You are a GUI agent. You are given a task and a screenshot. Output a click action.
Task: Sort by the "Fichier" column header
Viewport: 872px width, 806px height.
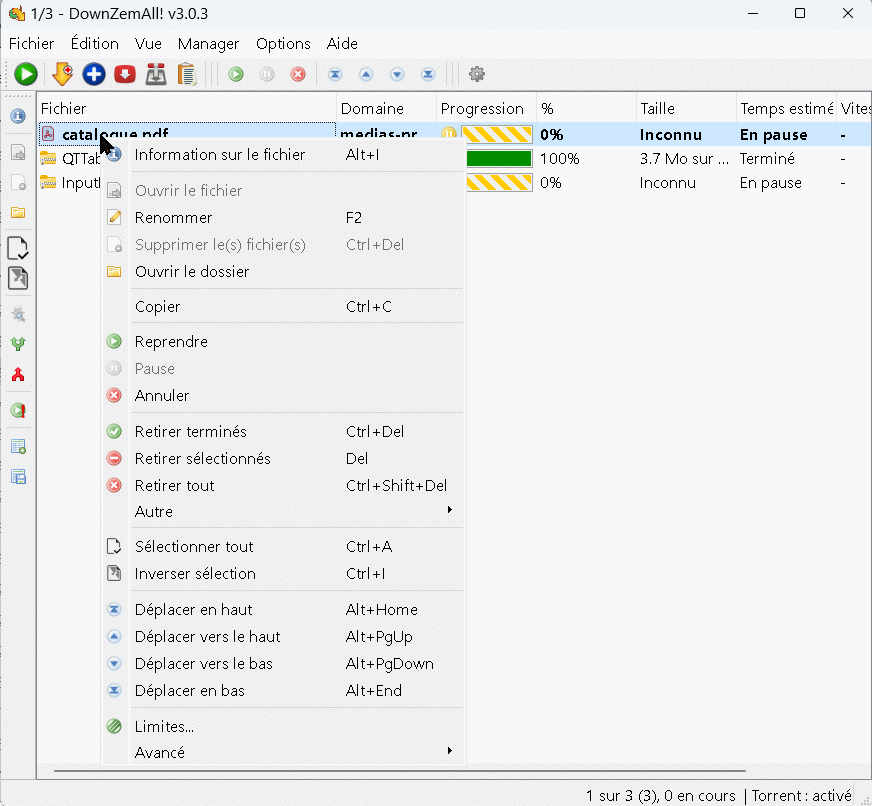click(x=187, y=108)
